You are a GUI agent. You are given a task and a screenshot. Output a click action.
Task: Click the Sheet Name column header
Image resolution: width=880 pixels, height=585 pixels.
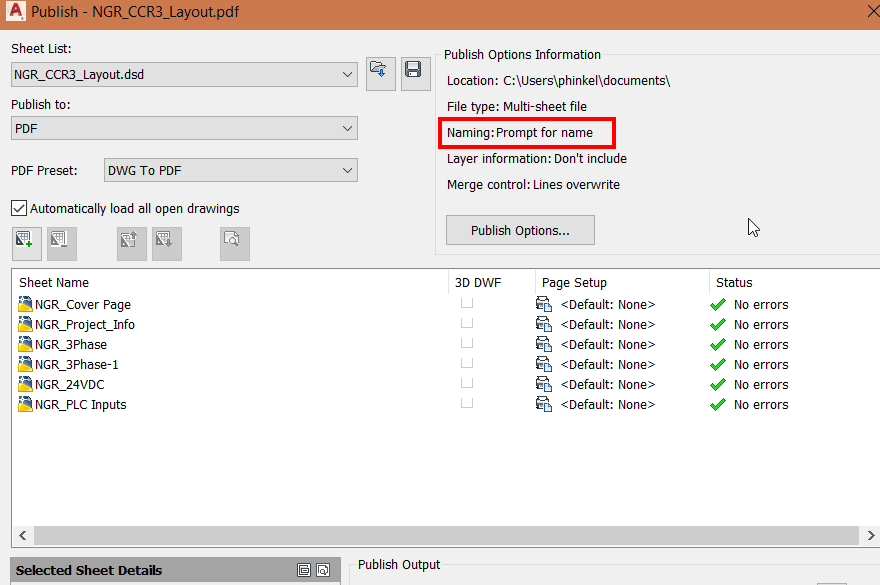(x=53, y=282)
